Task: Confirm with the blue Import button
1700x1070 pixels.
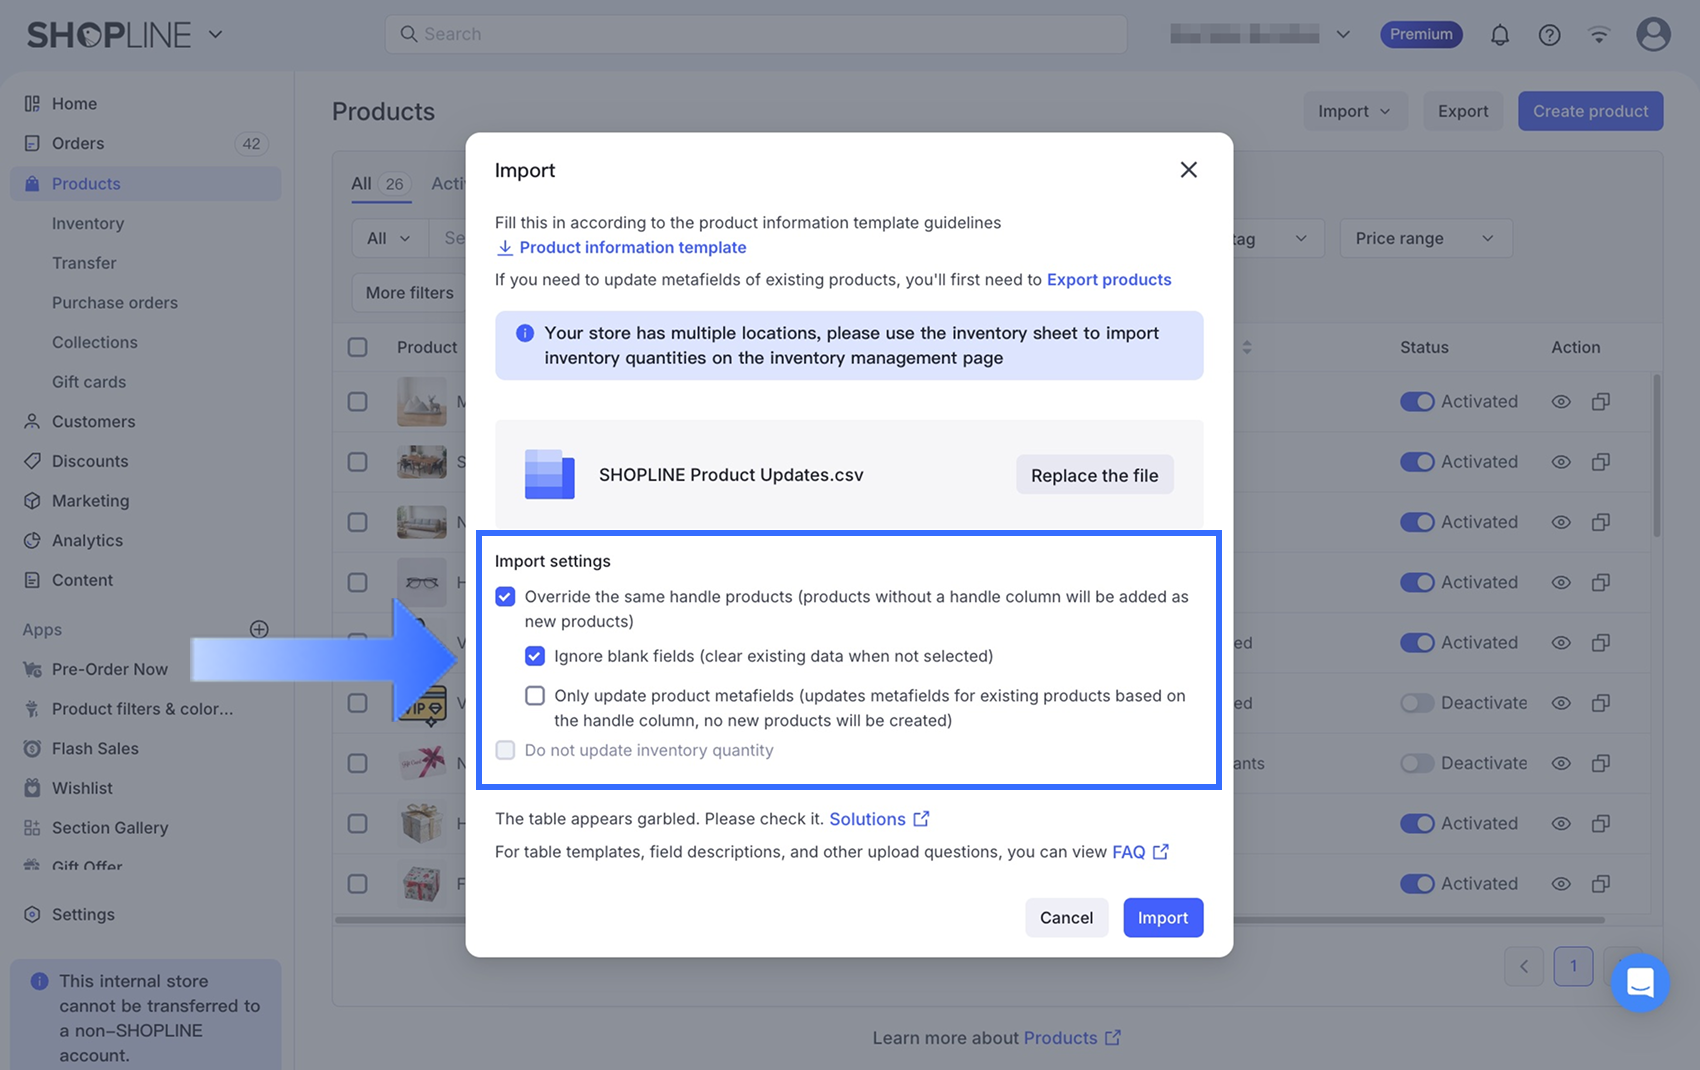Action: click(x=1163, y=917)
